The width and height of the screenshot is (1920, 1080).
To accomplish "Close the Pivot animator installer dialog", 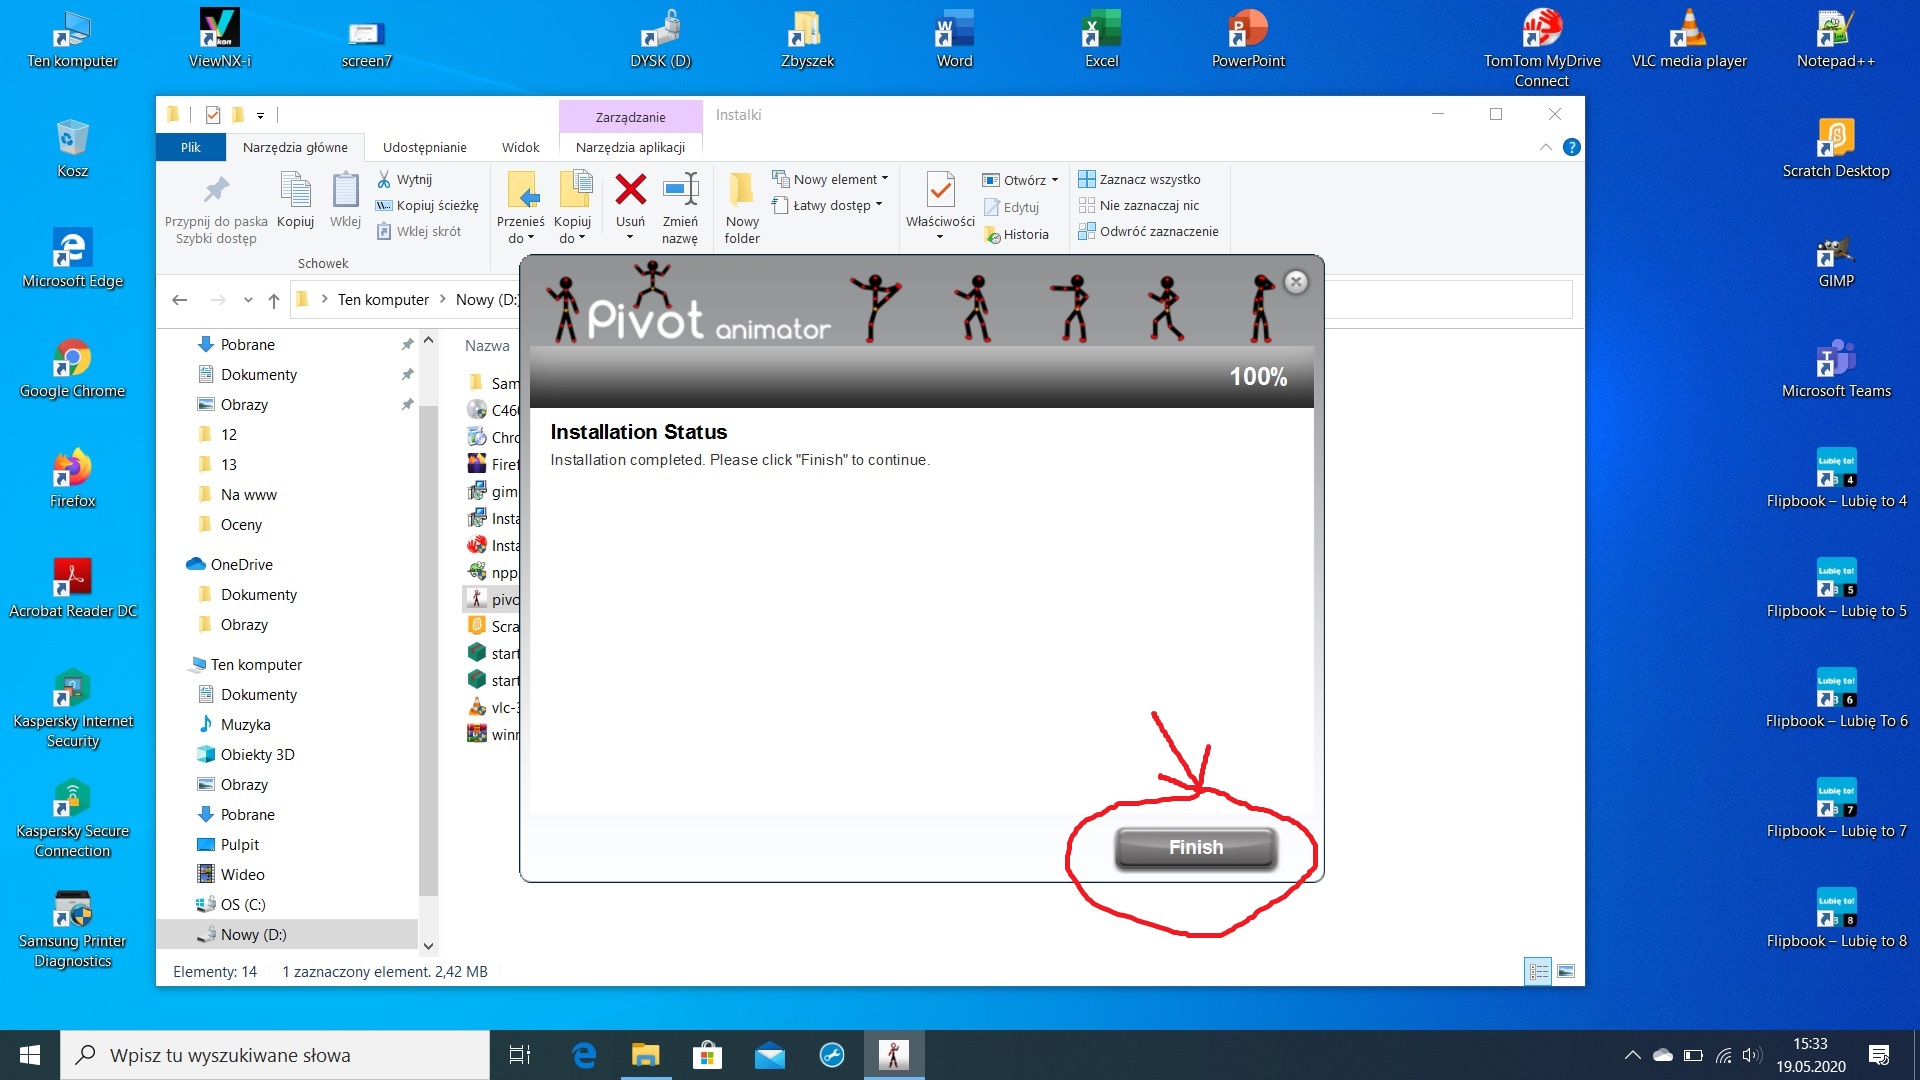I will point(1296,282).
